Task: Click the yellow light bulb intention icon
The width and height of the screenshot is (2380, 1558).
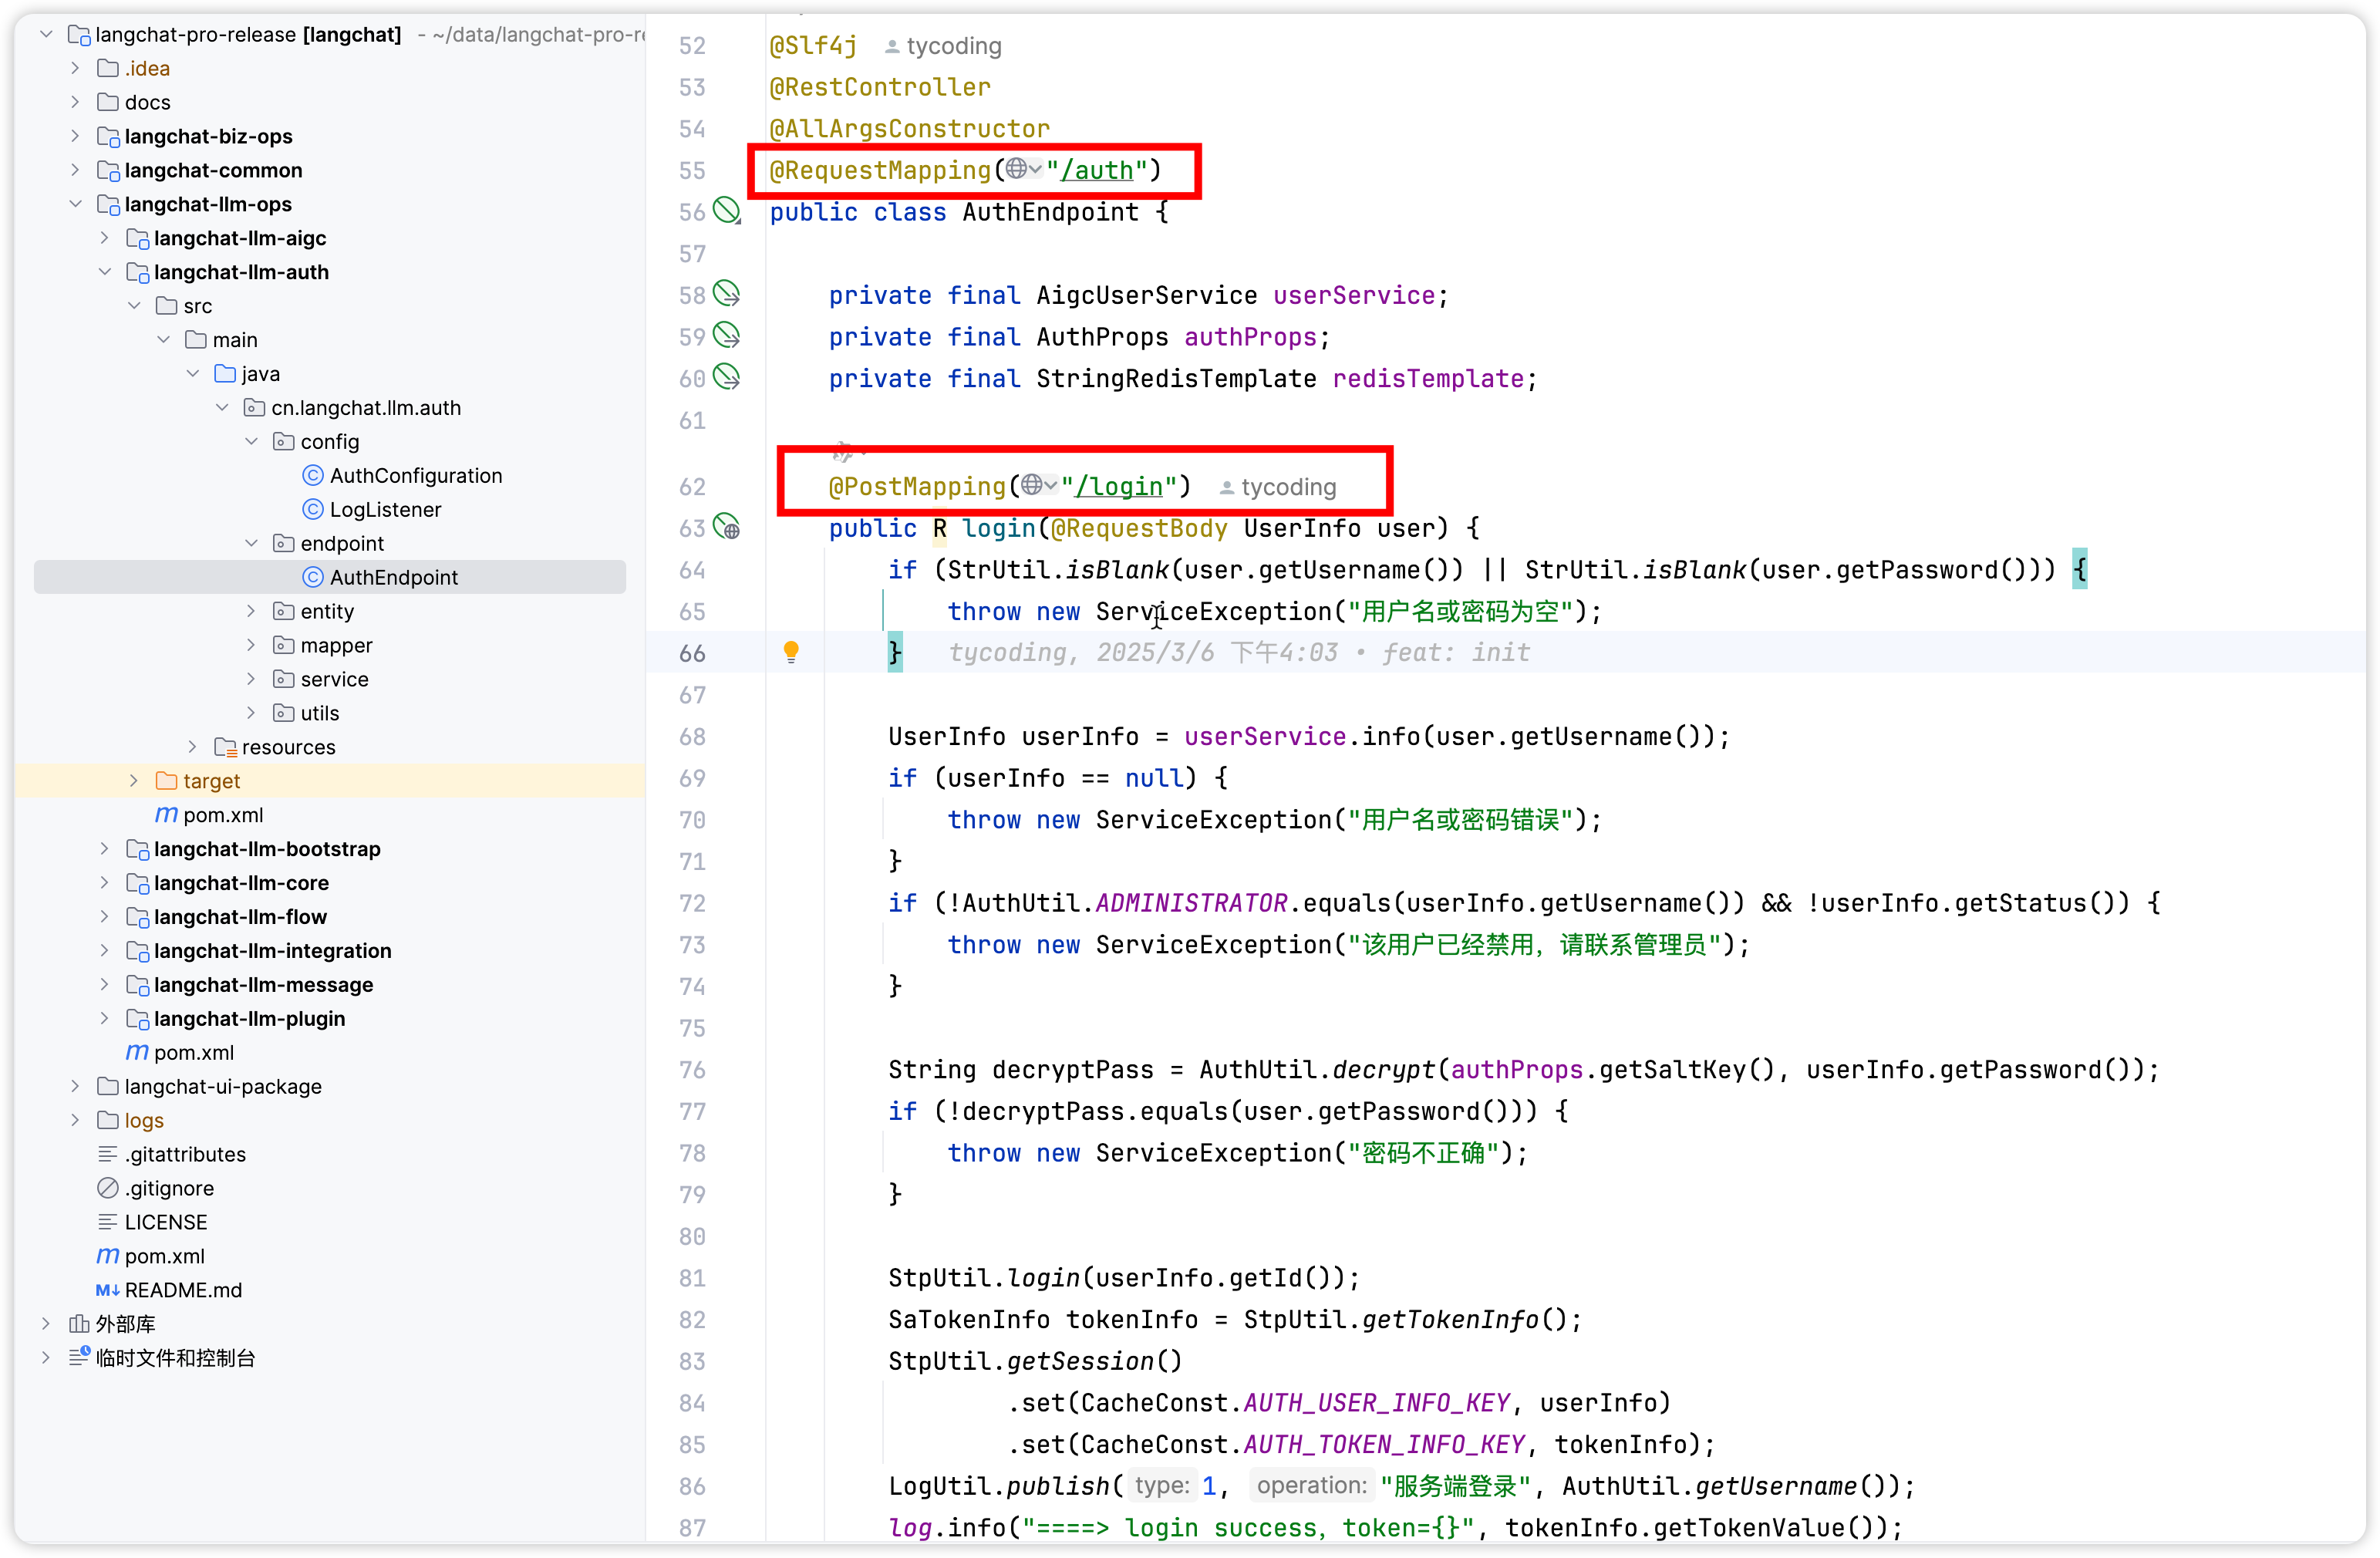Action: [x=791, y=652]
